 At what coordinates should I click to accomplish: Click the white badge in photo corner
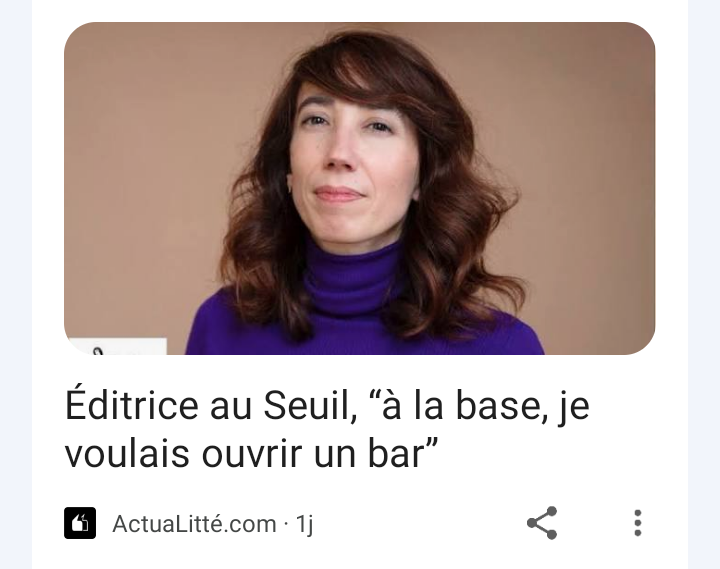pos(117,347)
